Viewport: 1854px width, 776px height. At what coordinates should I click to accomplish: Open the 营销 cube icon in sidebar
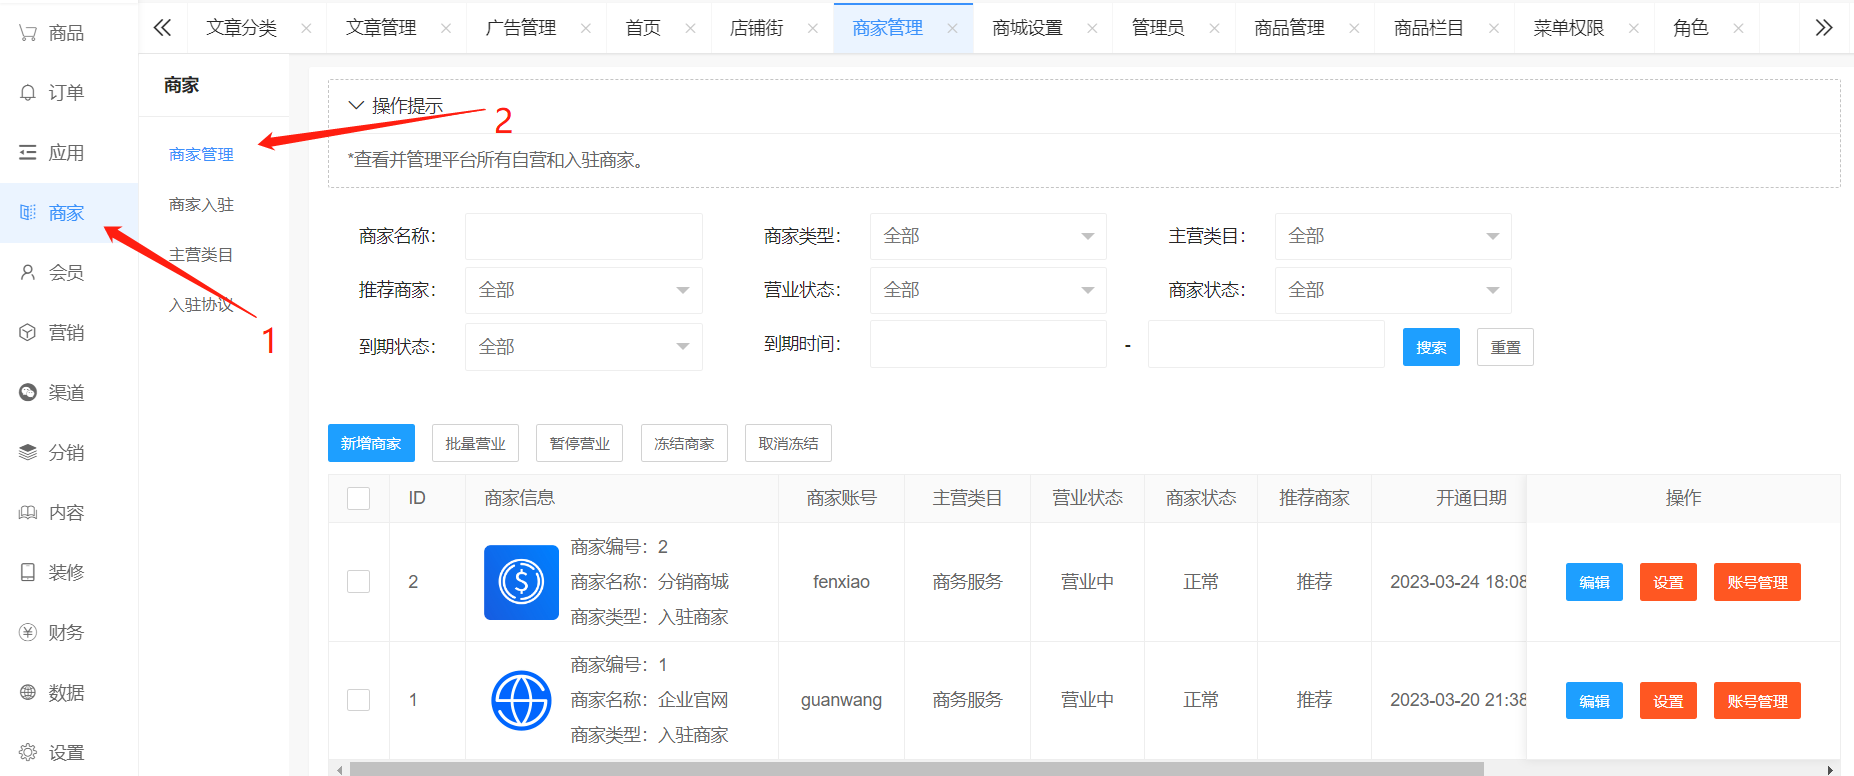28,333
